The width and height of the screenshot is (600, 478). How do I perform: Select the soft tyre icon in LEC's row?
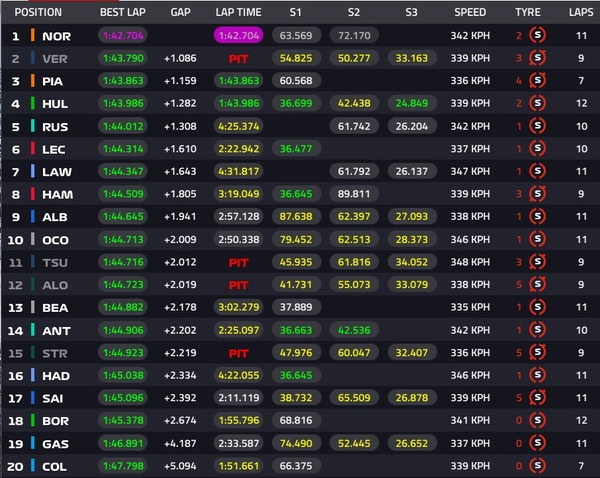point(537,149)
